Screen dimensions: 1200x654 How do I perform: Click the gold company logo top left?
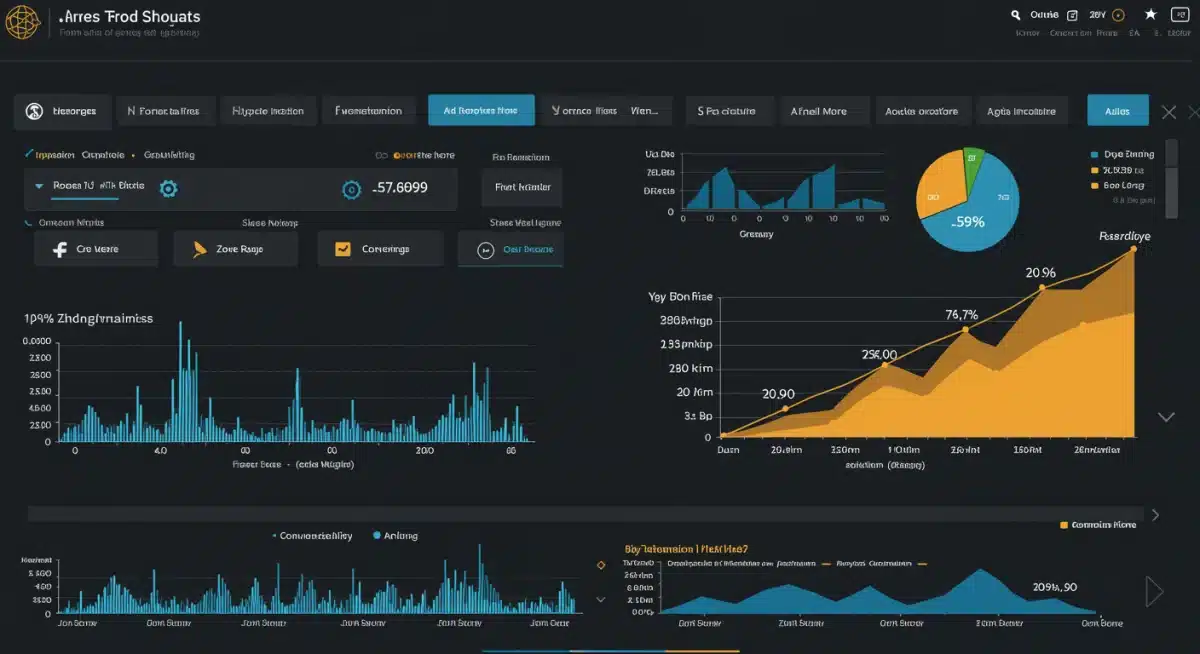(x=22, y=21)
